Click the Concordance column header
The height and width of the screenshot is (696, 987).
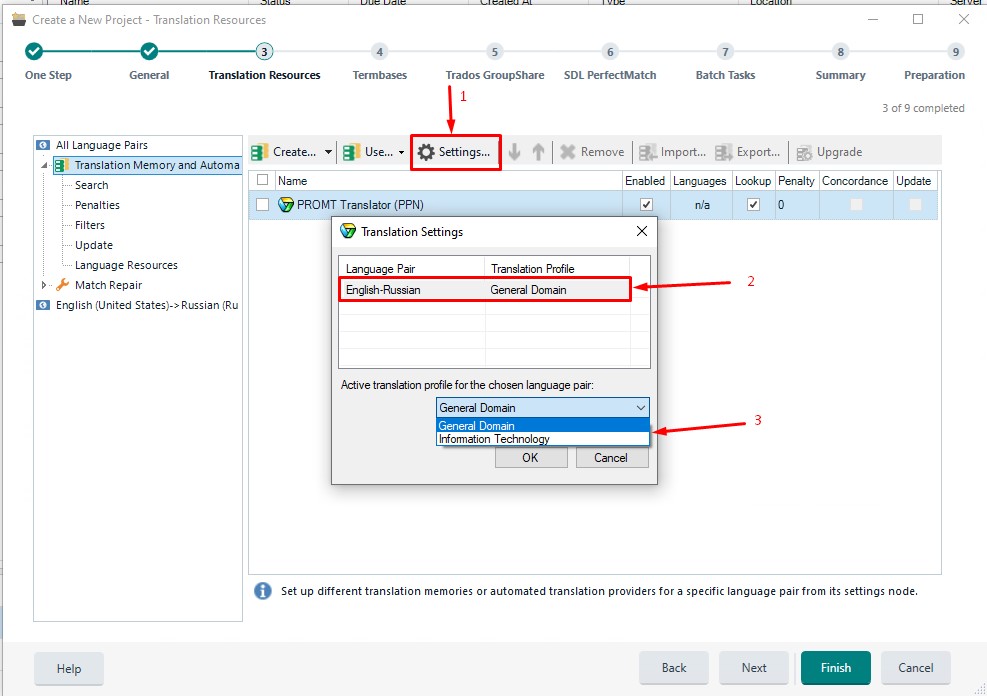coord(855,181)
